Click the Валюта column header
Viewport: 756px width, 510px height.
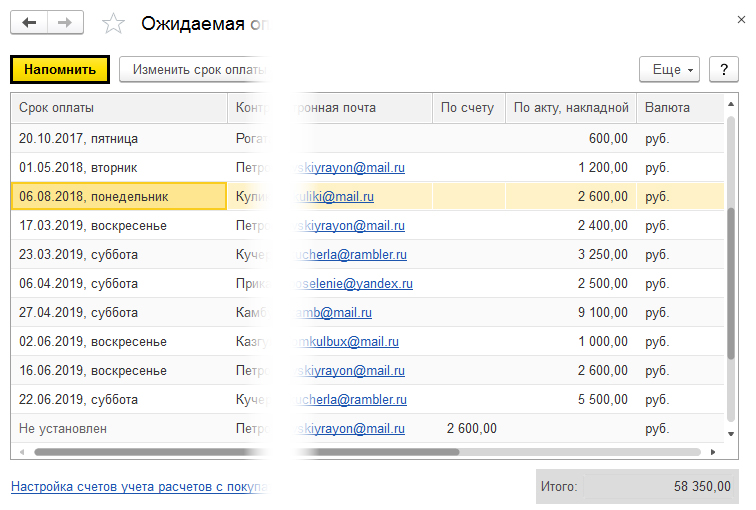tap(667, 108)
